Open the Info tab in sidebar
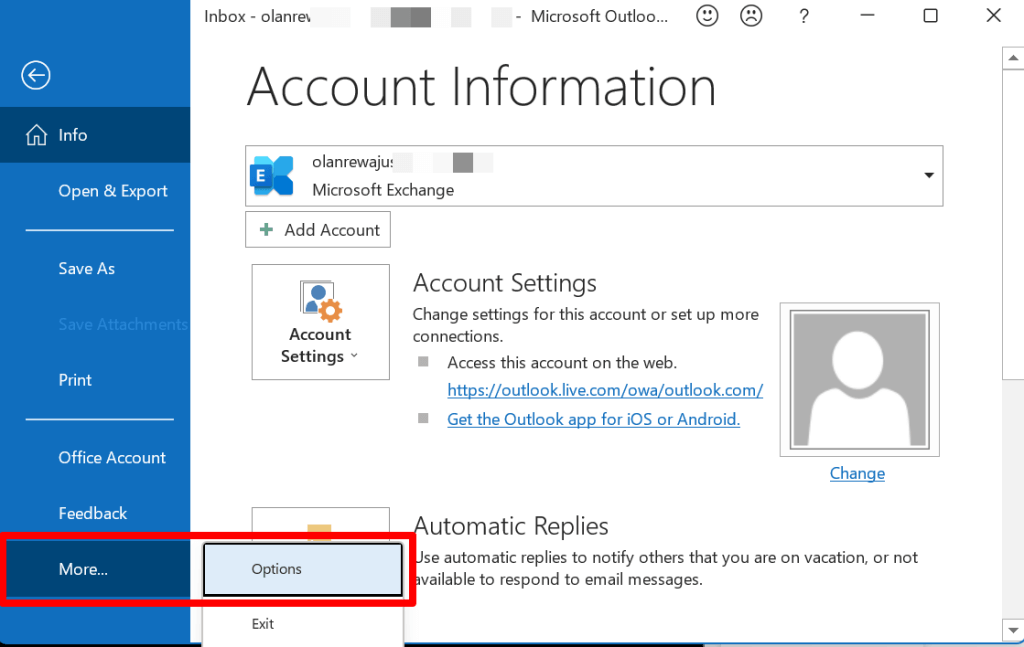 (72, 135)
